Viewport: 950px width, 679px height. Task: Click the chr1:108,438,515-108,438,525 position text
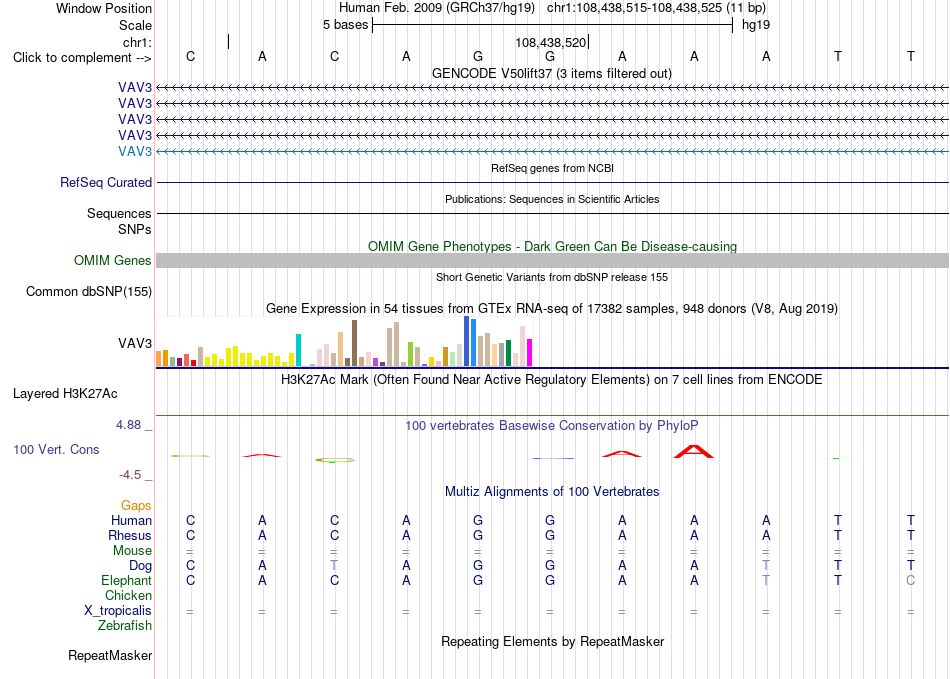click(x=656, y=8)
